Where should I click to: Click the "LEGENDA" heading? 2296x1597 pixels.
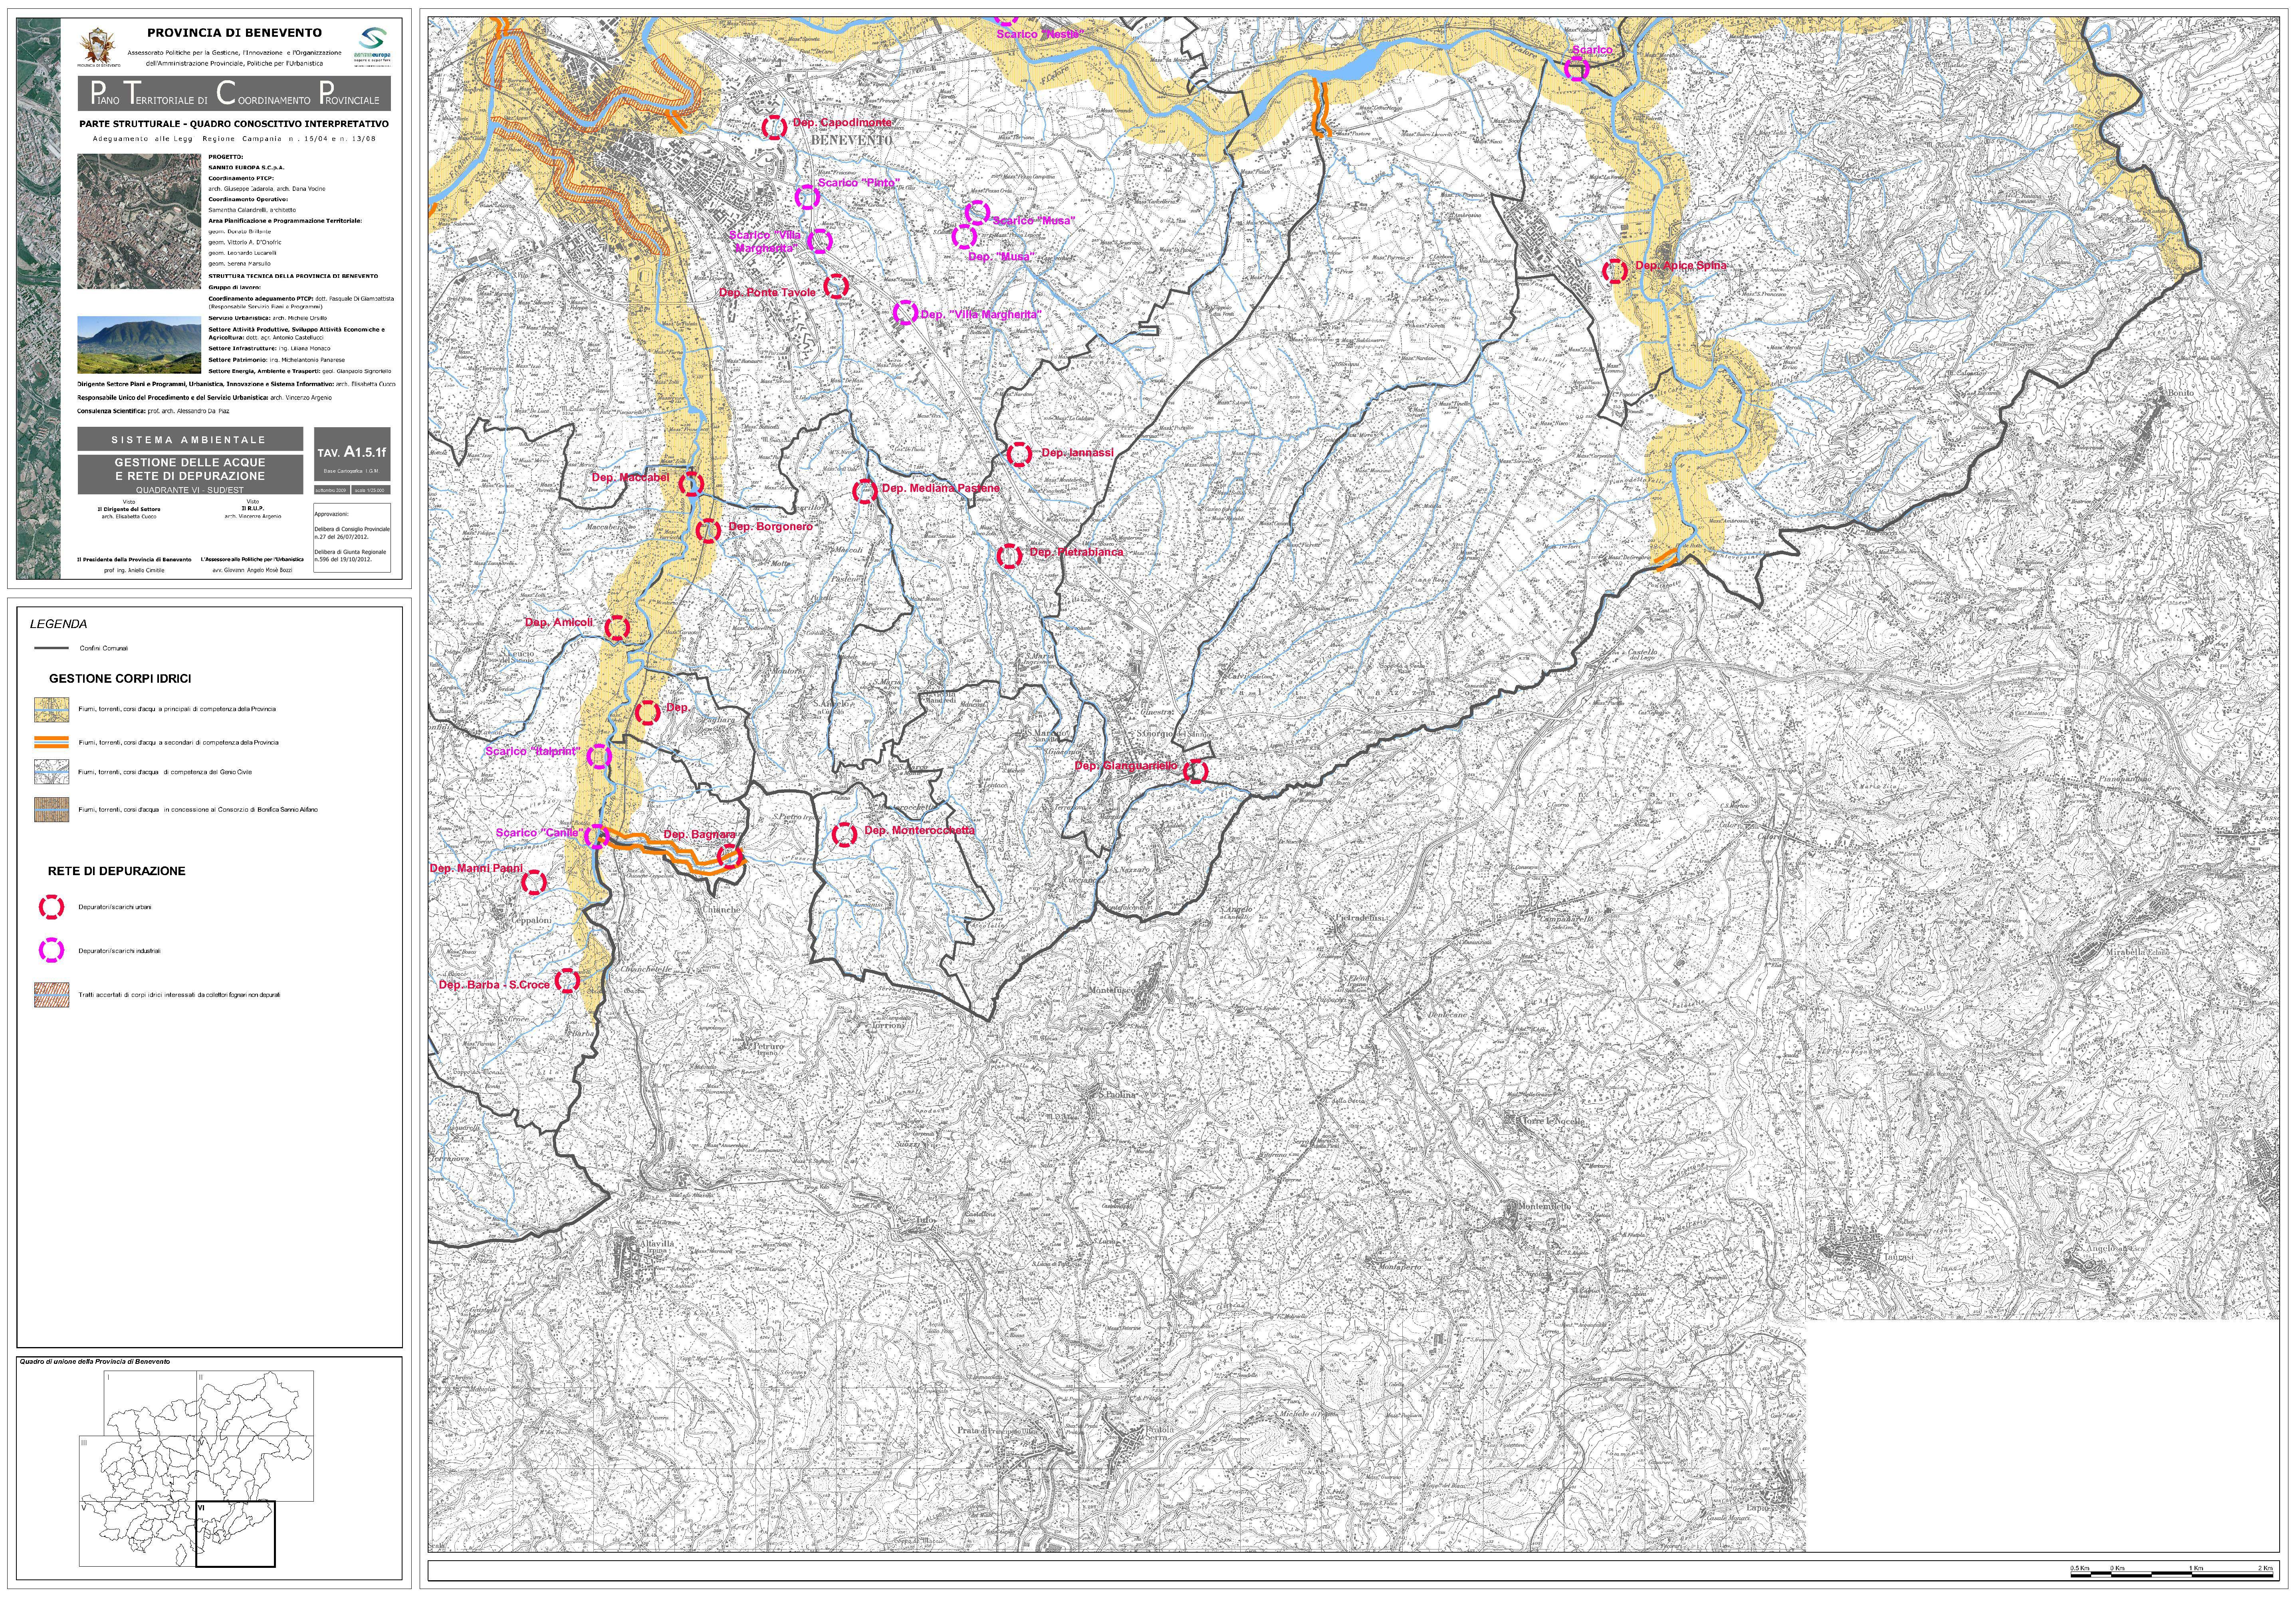click(x=58, y=624)
